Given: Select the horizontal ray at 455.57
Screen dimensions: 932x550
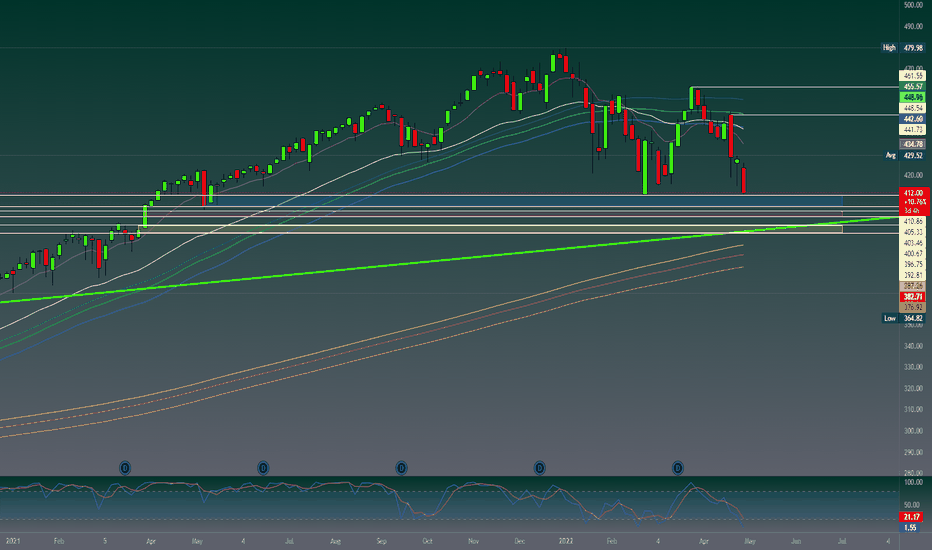Looking at the screenshot, I should coord(796,87).
